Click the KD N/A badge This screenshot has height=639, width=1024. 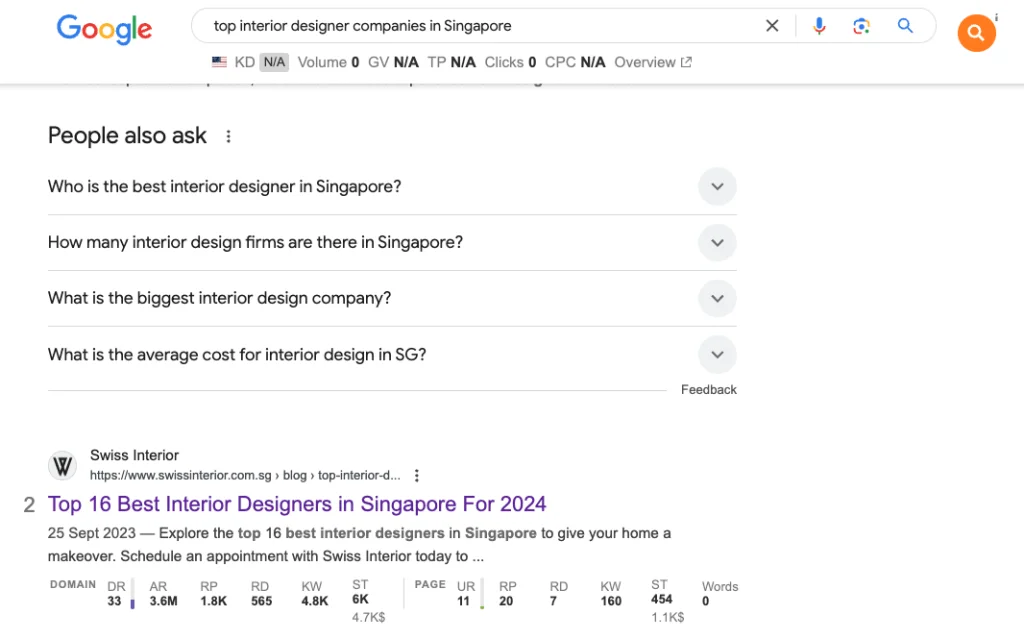pos(273,62)
